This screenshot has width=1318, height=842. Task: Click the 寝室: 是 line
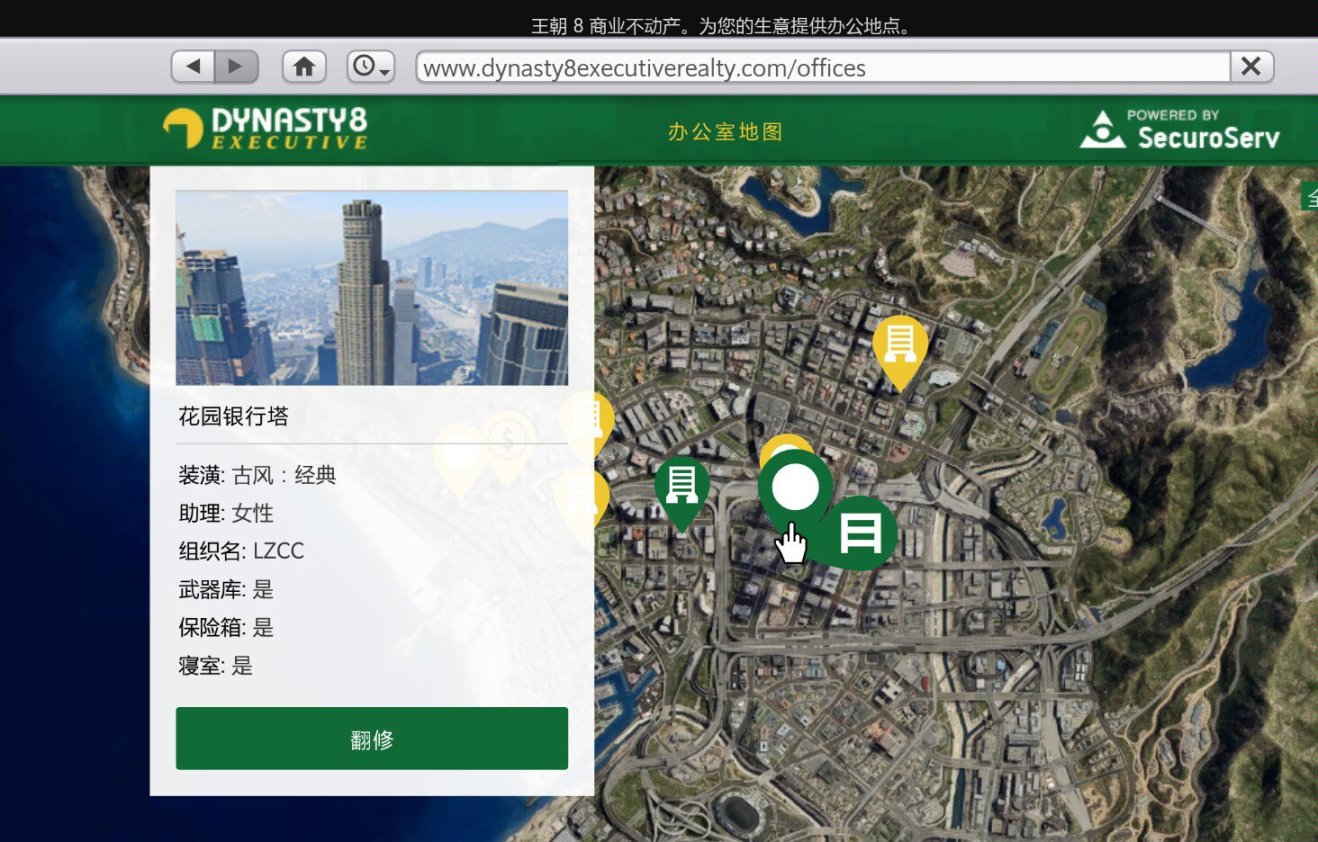(x=216, y=665)
